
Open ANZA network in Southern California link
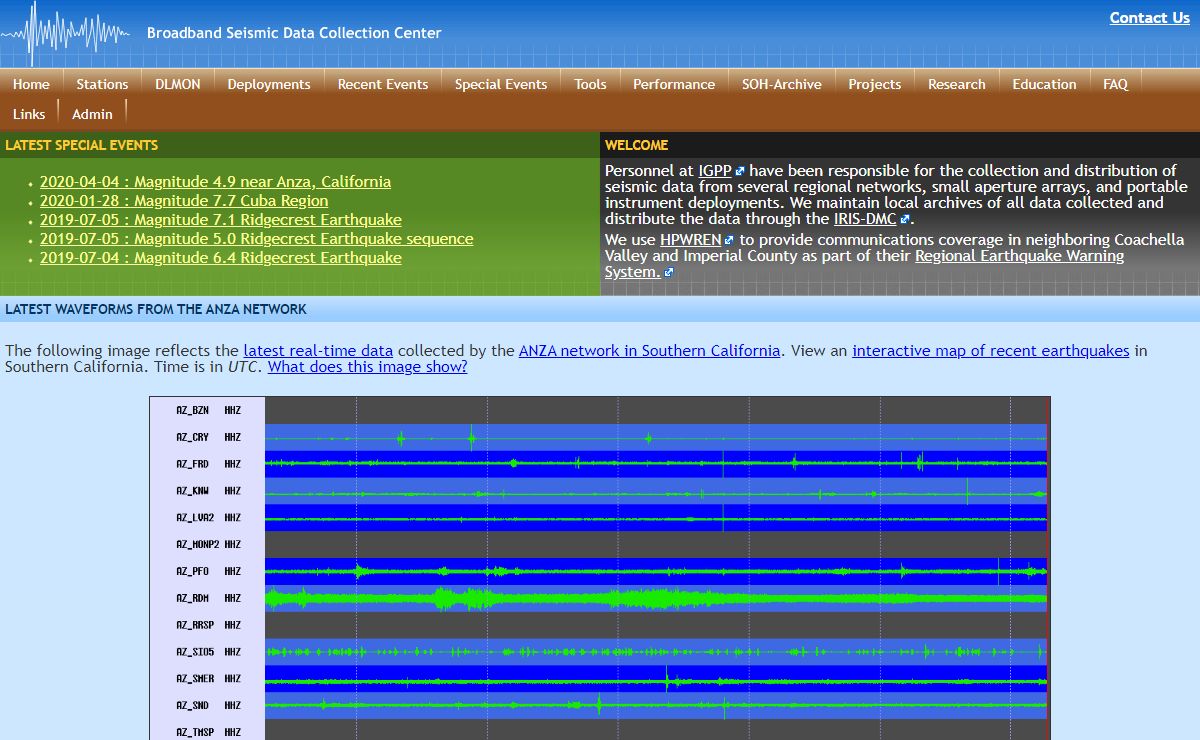tap(649, 351)
